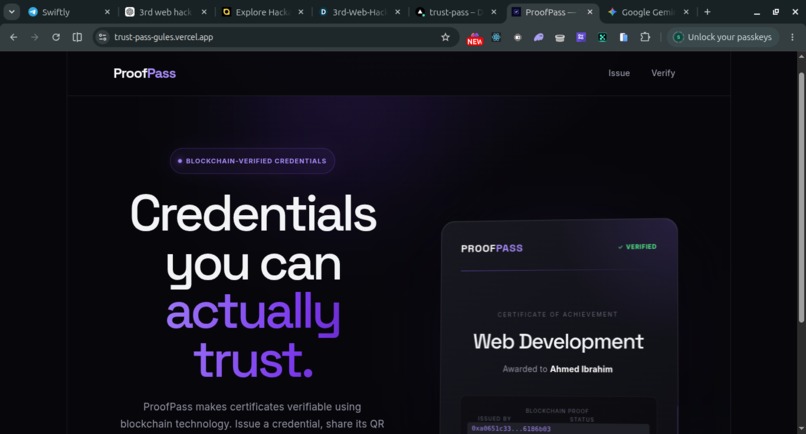Close the Explore Hack tab

tap(301, 12)
